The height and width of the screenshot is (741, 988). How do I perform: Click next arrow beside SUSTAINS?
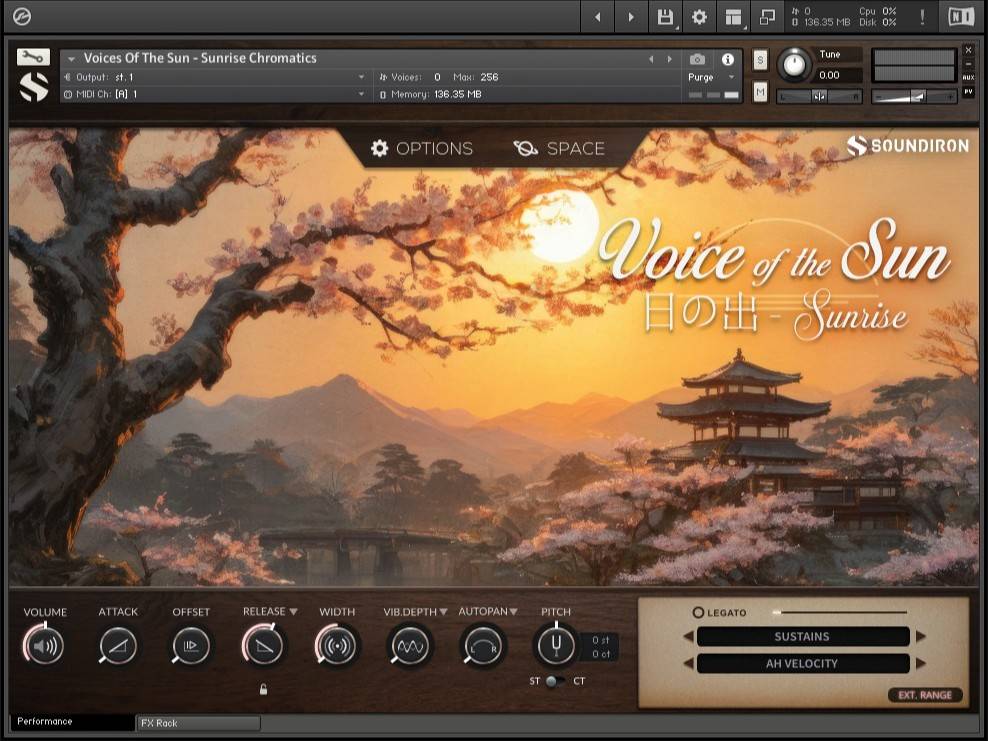point(921,636)
